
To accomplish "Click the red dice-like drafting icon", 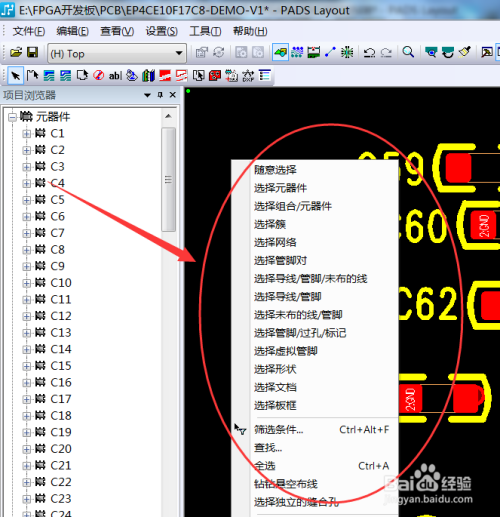I will (215, 76).
